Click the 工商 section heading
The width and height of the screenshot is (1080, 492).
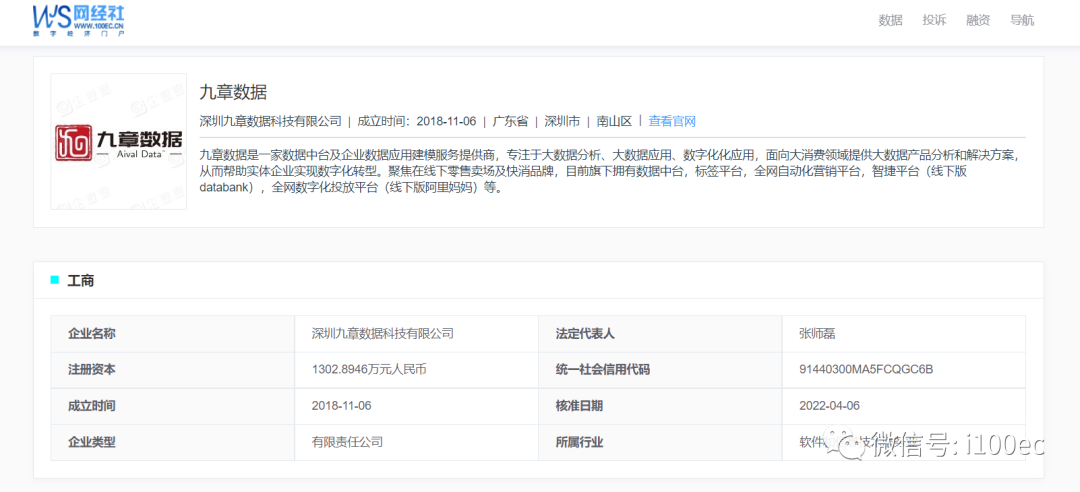point(81,280)
